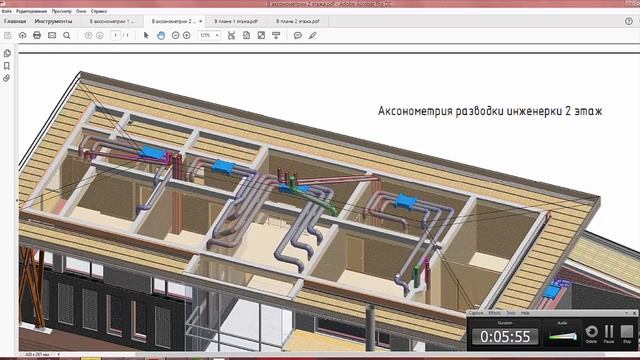
Task: Select the arrow selection tool
Action: pyautogui.click(x=146, y=36)
